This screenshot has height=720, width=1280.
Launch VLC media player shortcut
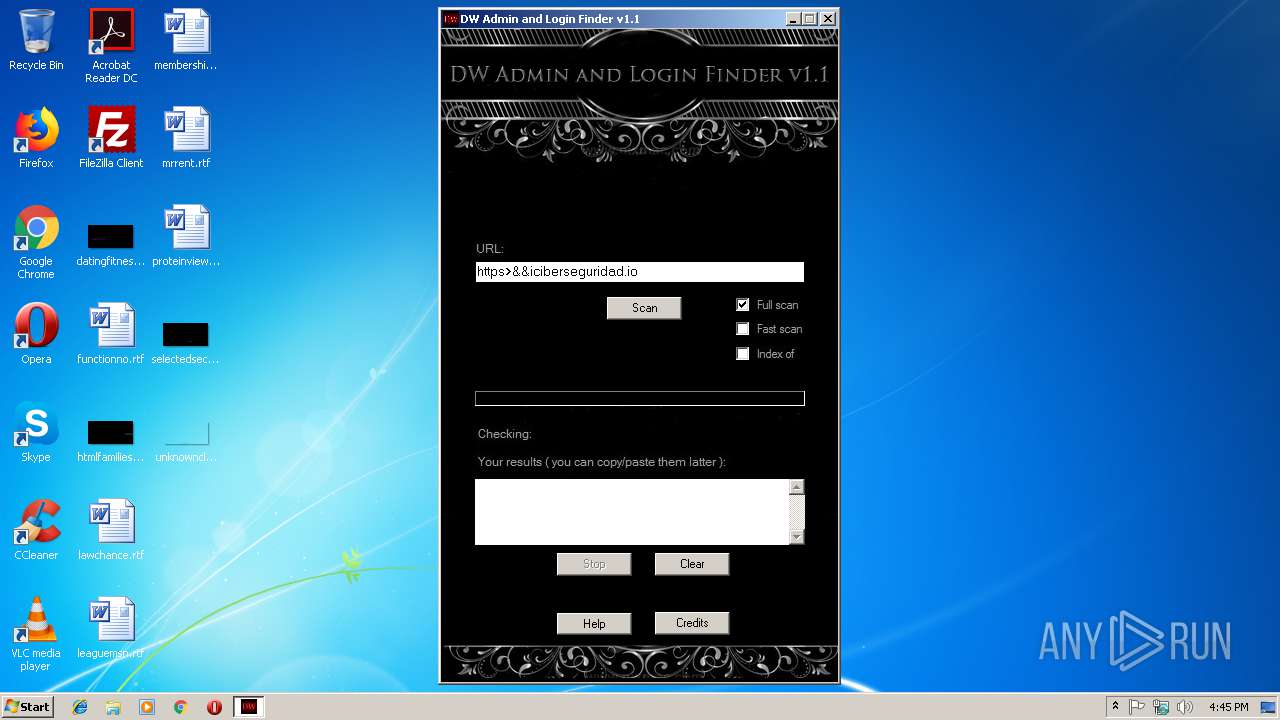[36, 634]
